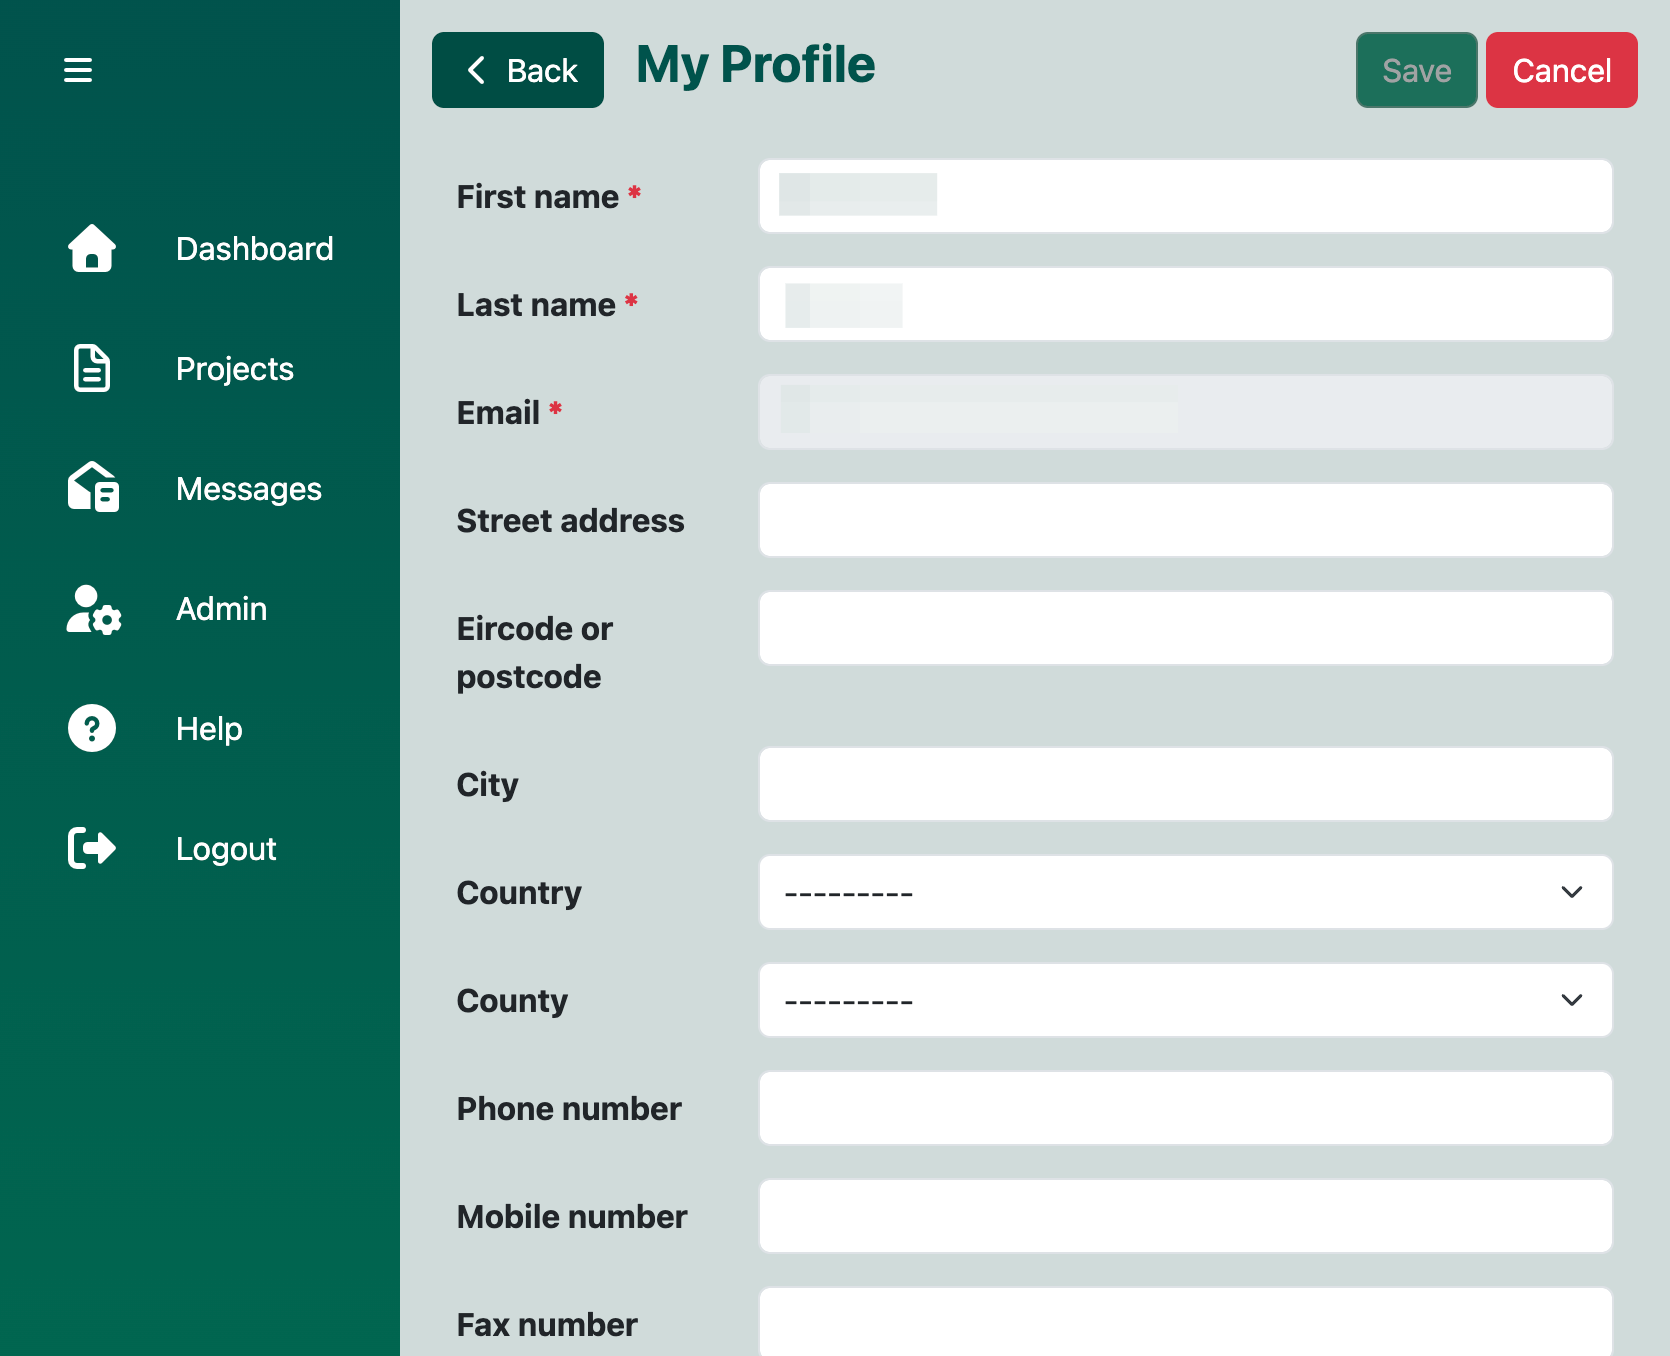Click the 'Eircode or postcode' label
This screenshot has height=1356, width=1670.
click(535, 653)
